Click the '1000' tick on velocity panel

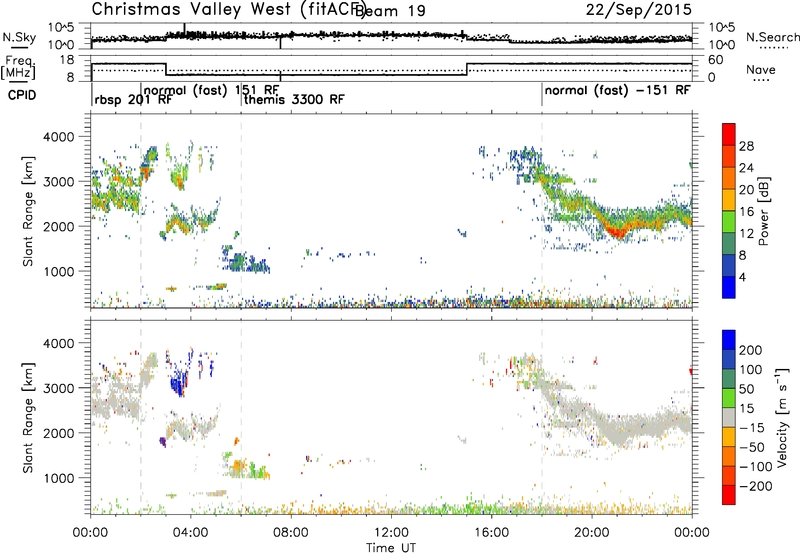pos(59,478)
